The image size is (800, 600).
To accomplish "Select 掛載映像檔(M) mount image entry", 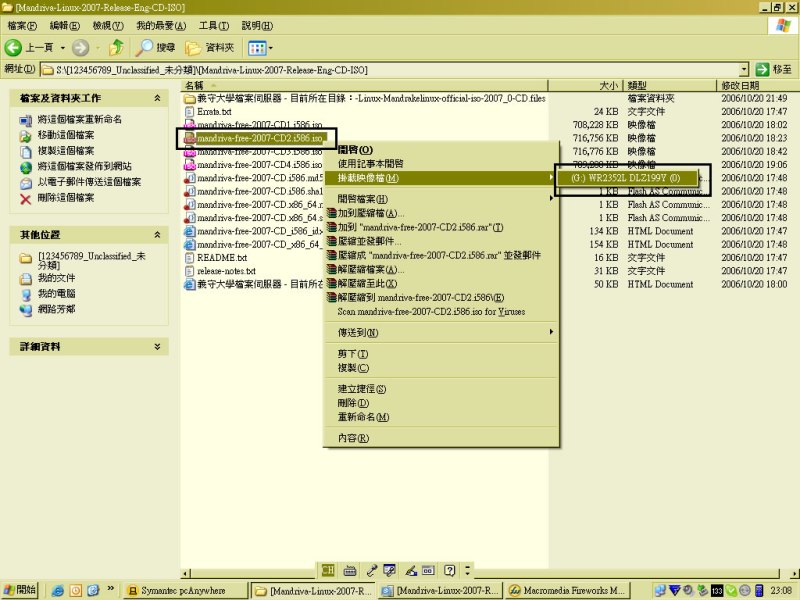I will (x=442, y=178).
